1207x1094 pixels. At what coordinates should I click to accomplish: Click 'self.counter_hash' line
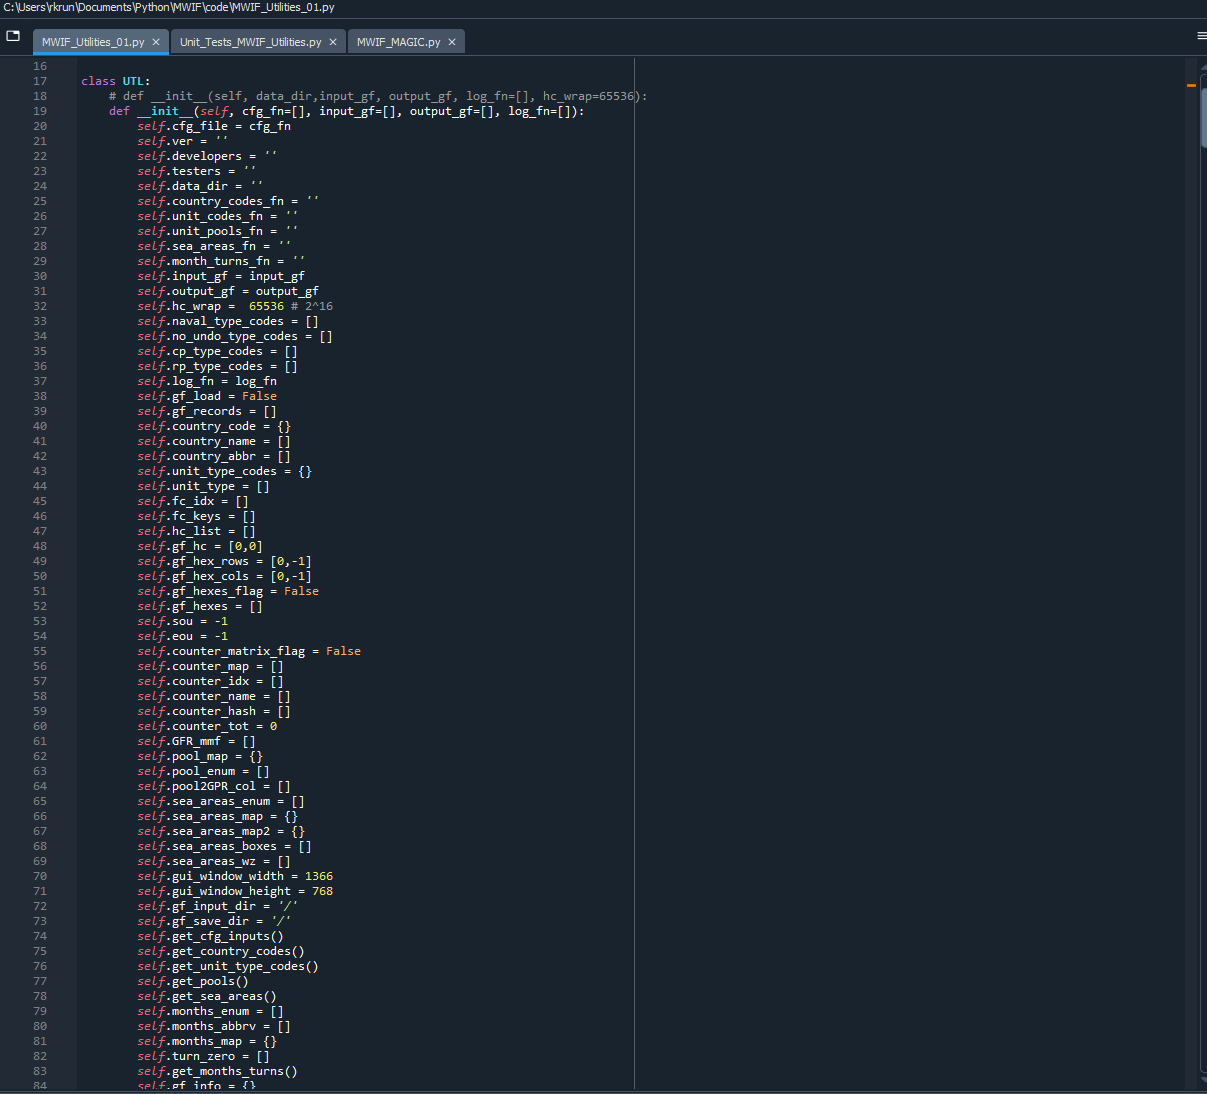tap(214, 711)
